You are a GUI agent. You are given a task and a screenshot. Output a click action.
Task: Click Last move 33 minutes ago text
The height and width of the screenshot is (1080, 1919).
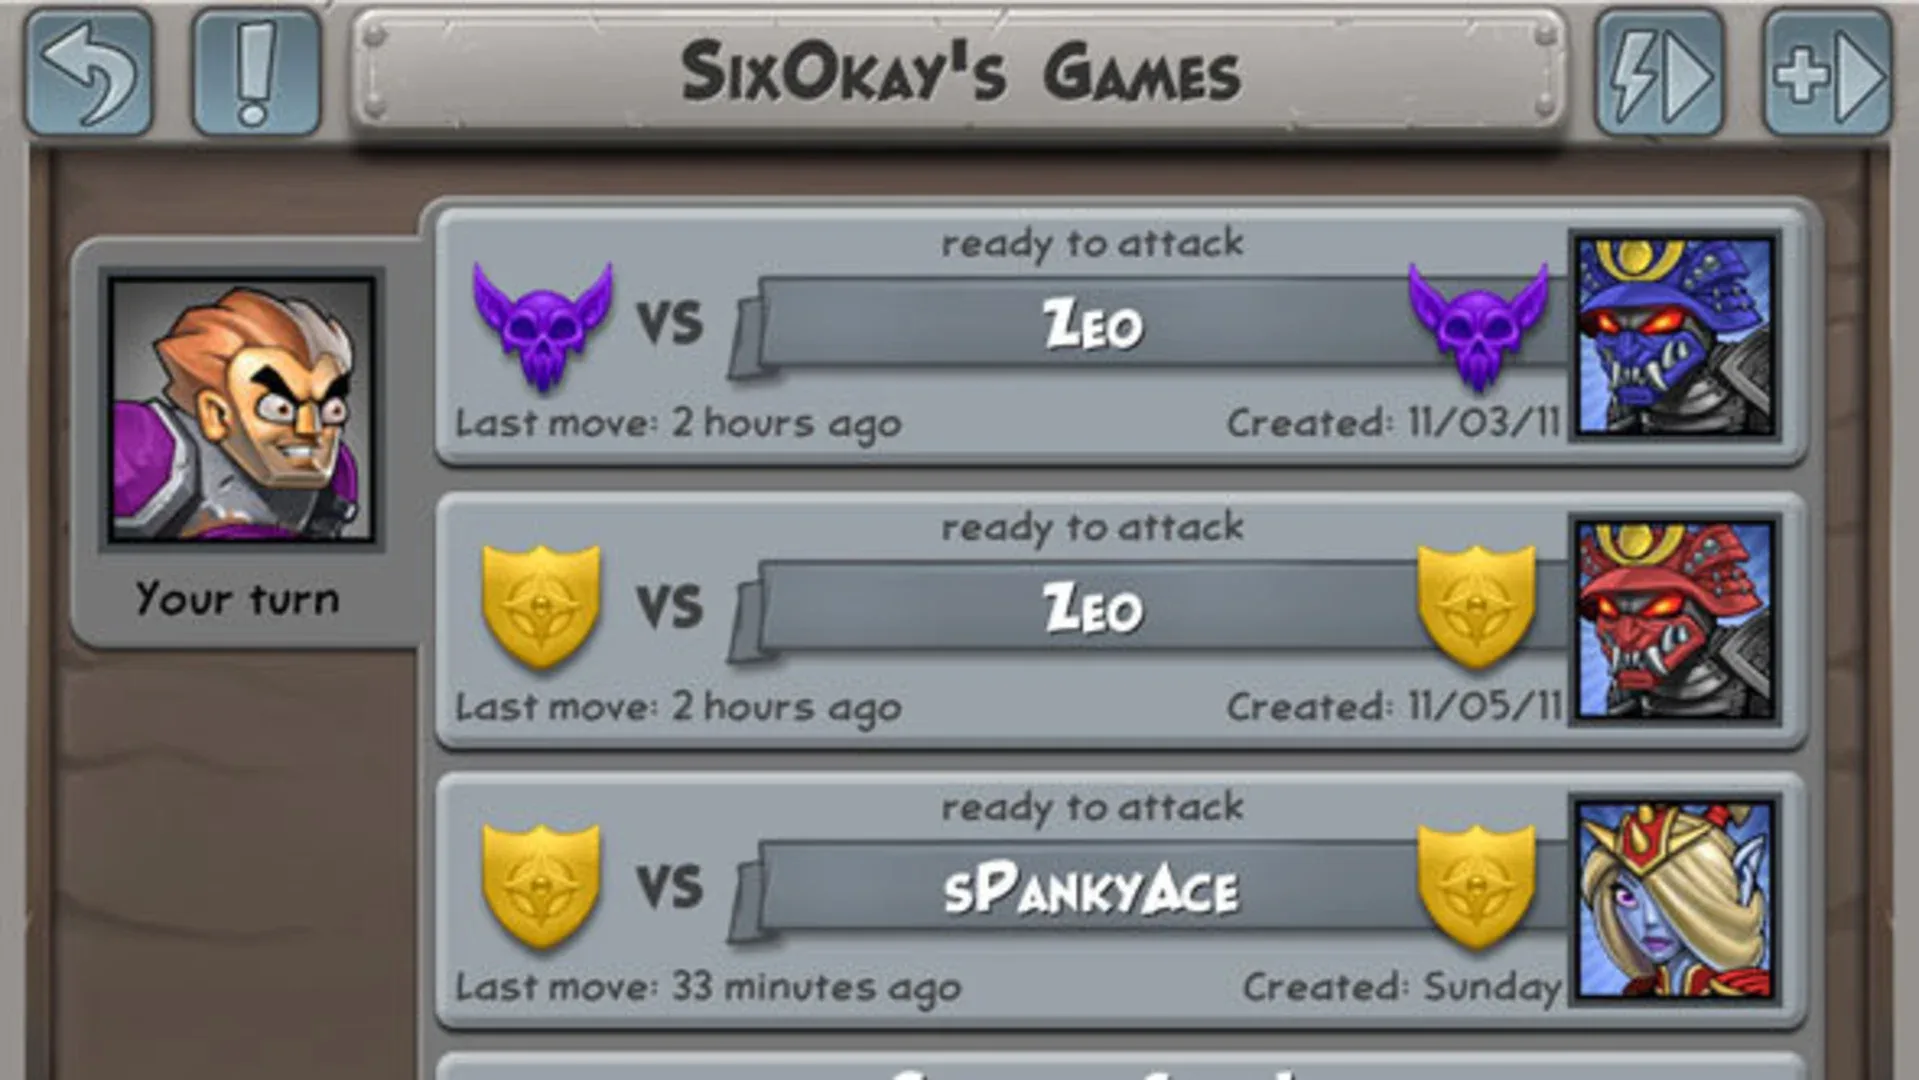(x=708, y=988)
